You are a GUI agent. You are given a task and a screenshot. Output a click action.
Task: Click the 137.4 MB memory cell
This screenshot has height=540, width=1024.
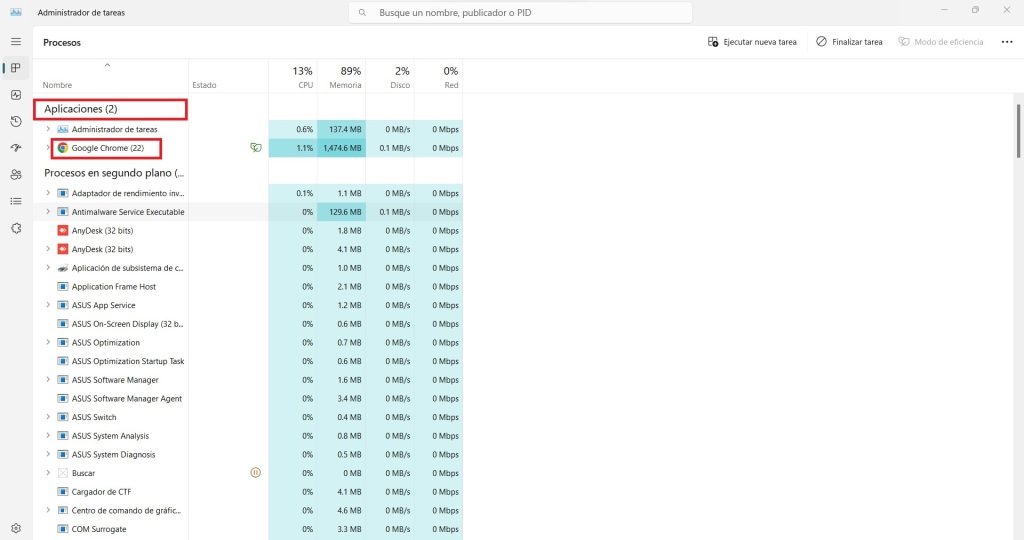(342, 129)
